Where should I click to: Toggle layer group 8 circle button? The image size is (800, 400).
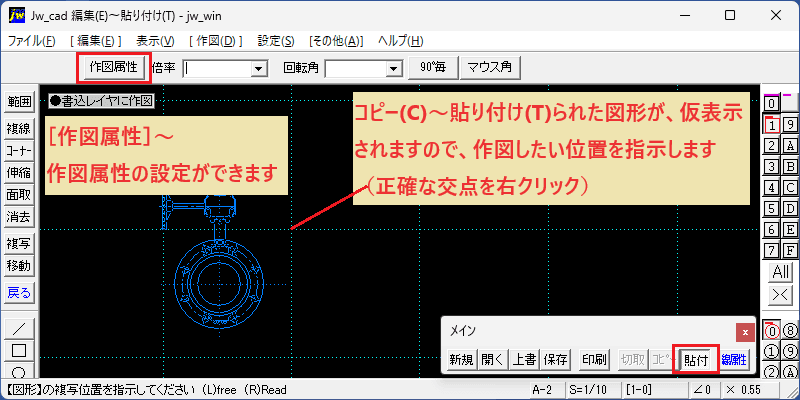(x=790, y=332)
